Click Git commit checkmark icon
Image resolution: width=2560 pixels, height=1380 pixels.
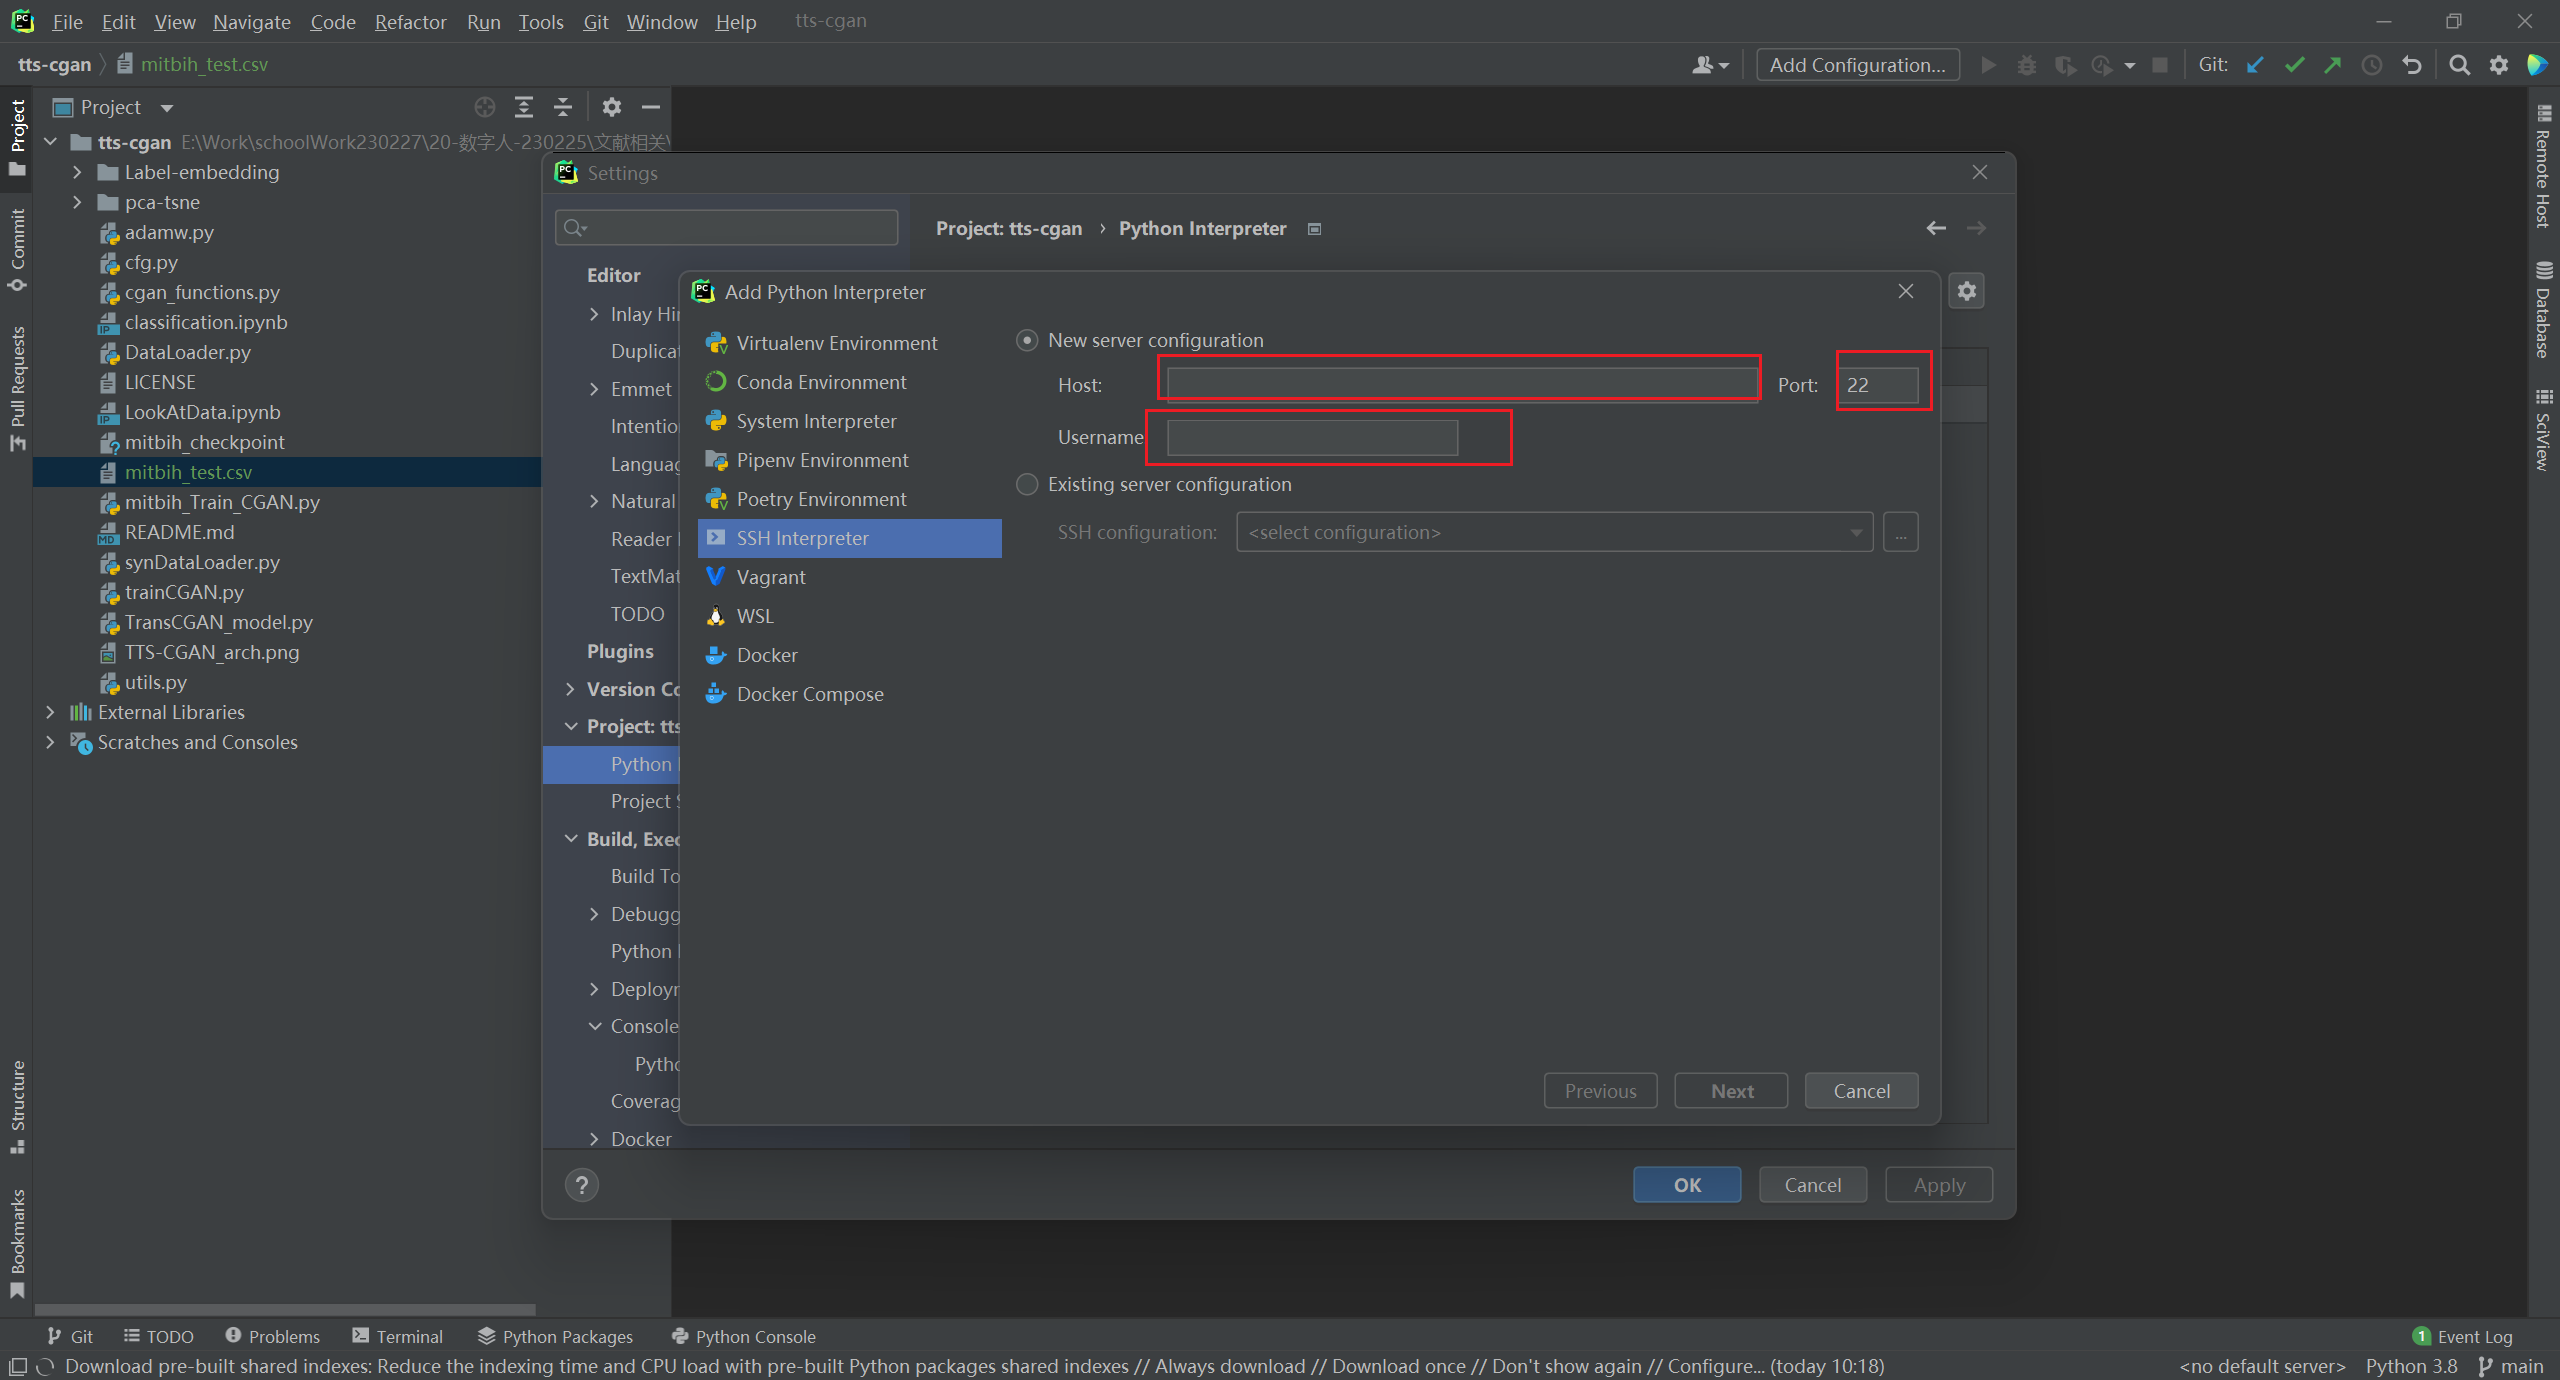coord(2294,65)
